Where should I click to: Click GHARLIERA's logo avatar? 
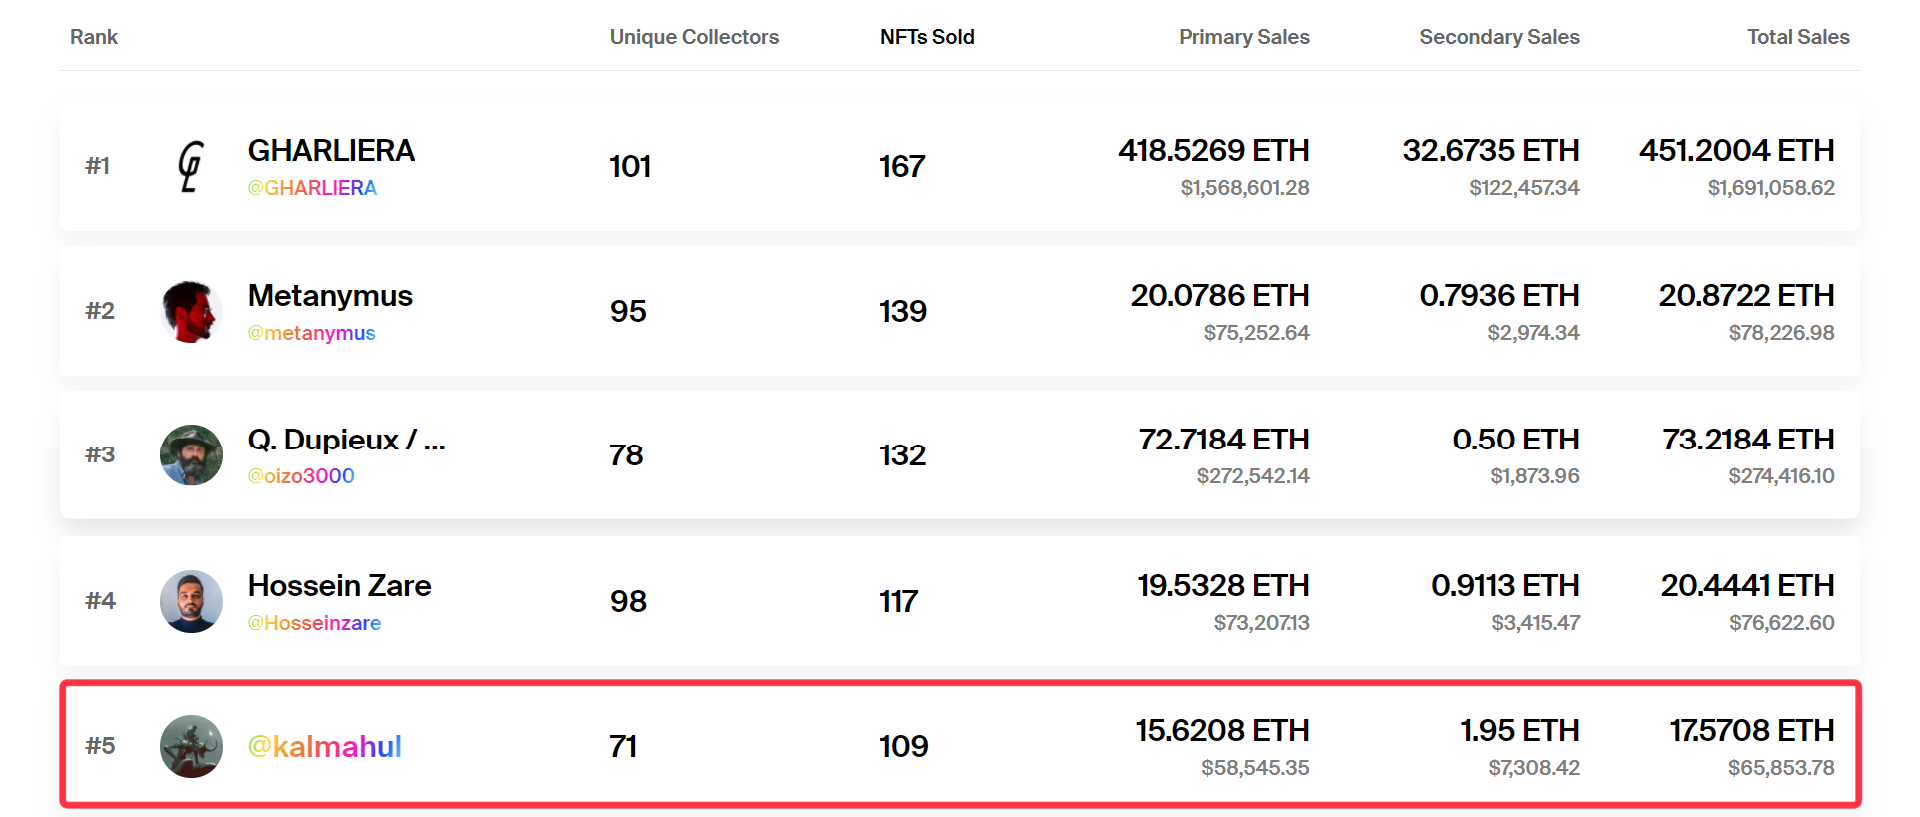click(191, 166)
